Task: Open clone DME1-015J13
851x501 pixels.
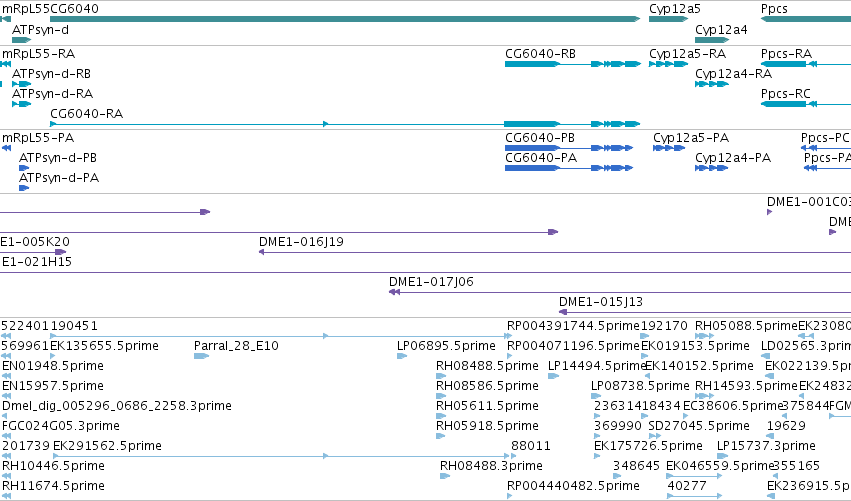Action: (x=705, y=313)
